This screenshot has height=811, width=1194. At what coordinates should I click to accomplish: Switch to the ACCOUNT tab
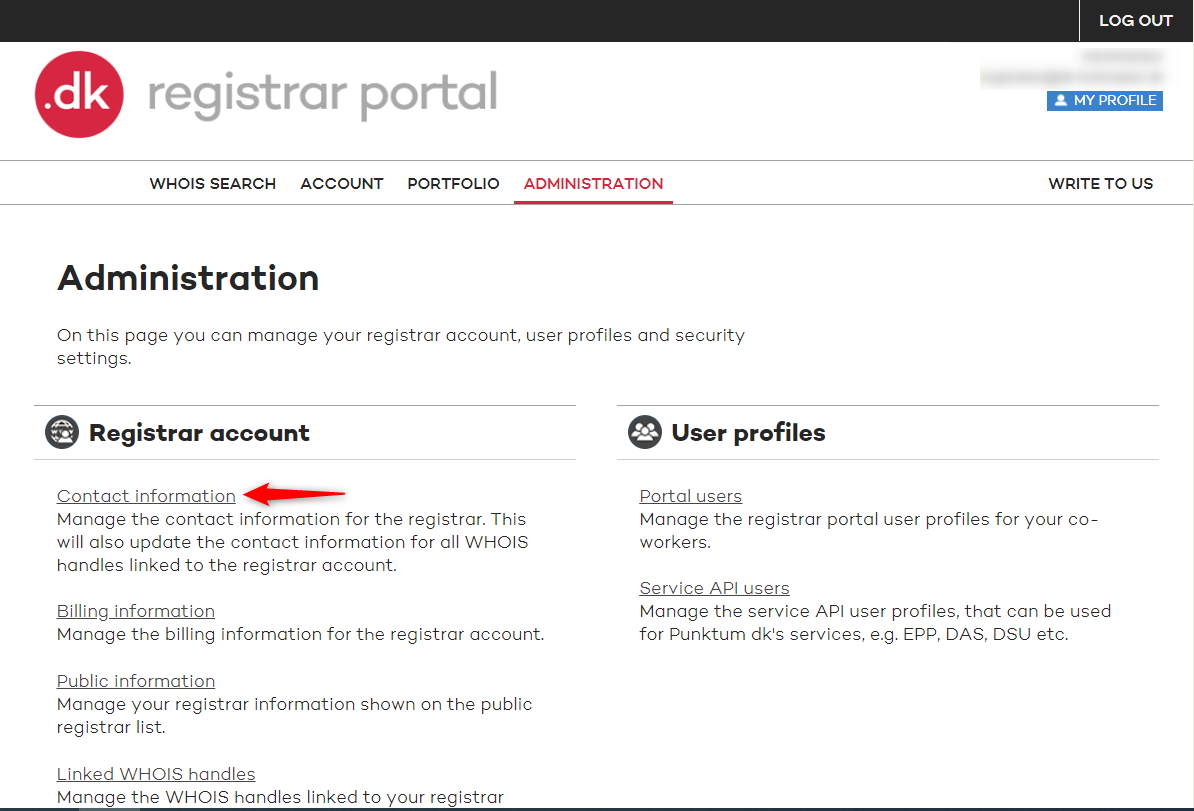(x=341, y=183)
